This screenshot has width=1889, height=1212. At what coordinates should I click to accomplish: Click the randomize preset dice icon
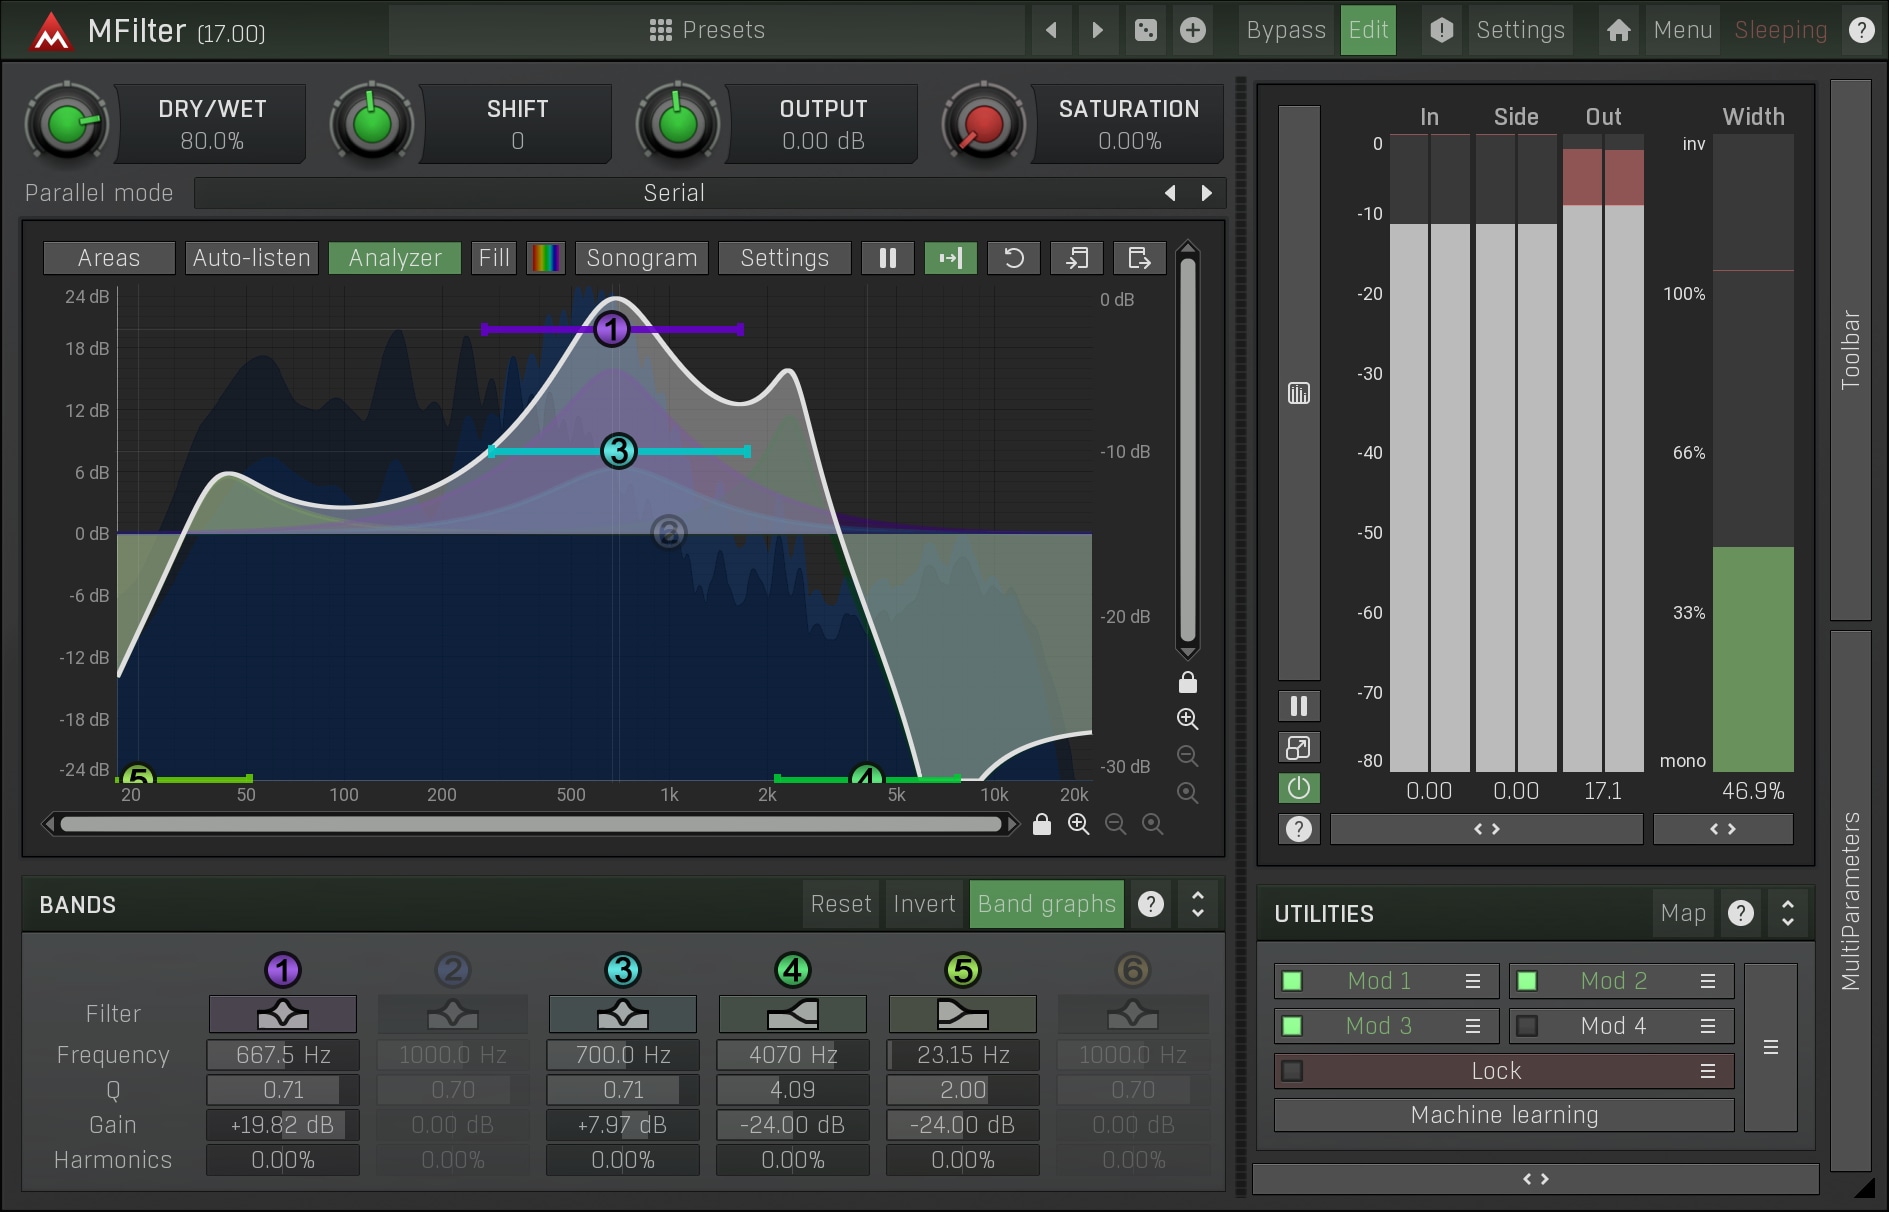click(1146, 30)
